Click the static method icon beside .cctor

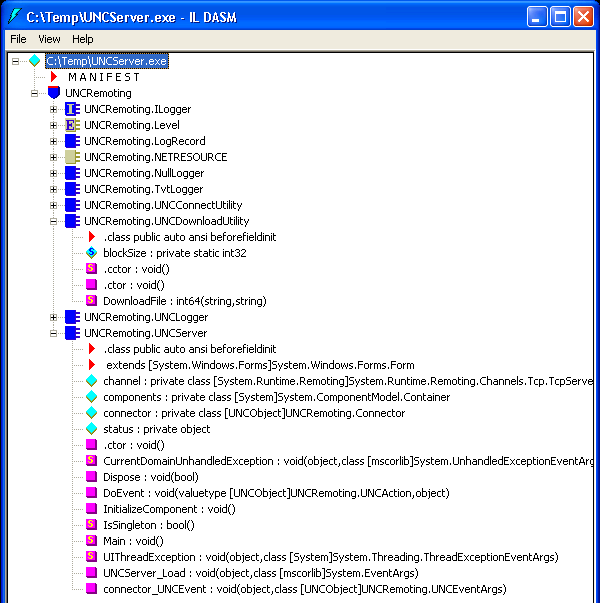coord(91,268)
